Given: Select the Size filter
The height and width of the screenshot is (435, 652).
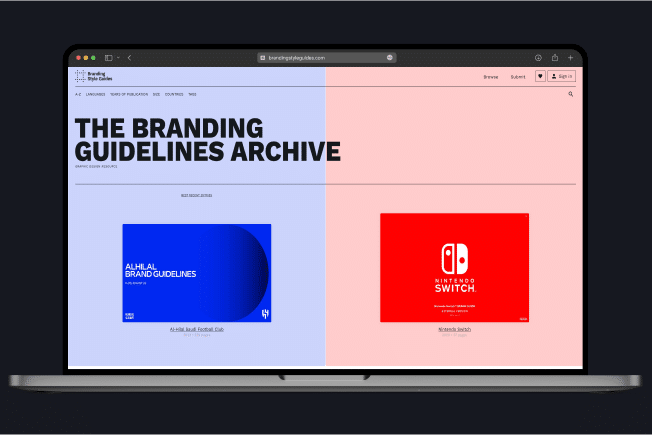Looking at the screenshot, I should pyautogui.click(x=156, y=94).
